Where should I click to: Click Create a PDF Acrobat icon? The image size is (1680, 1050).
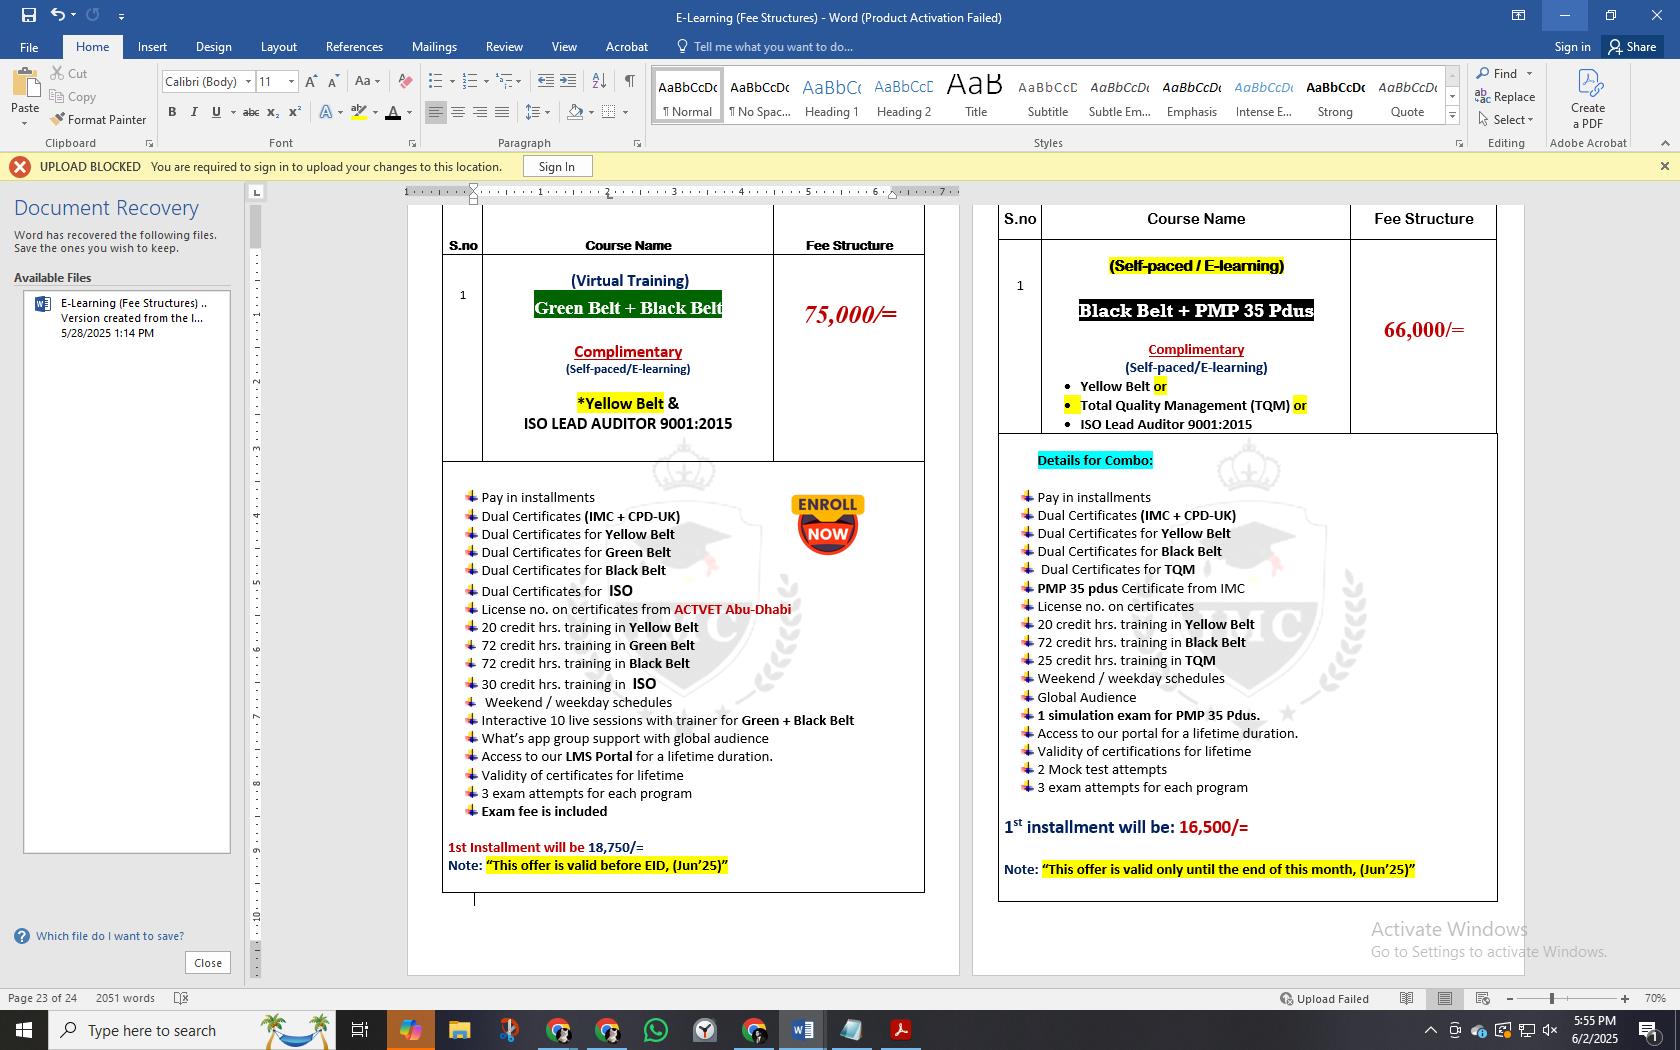1588,97
